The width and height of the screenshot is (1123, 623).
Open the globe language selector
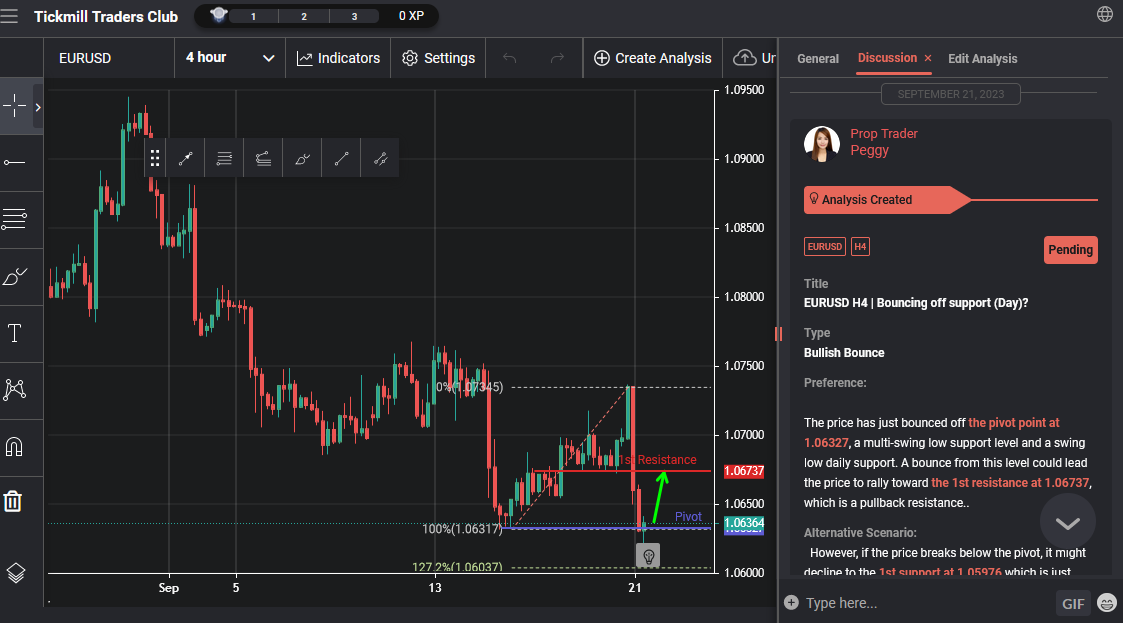(1105, 14)
